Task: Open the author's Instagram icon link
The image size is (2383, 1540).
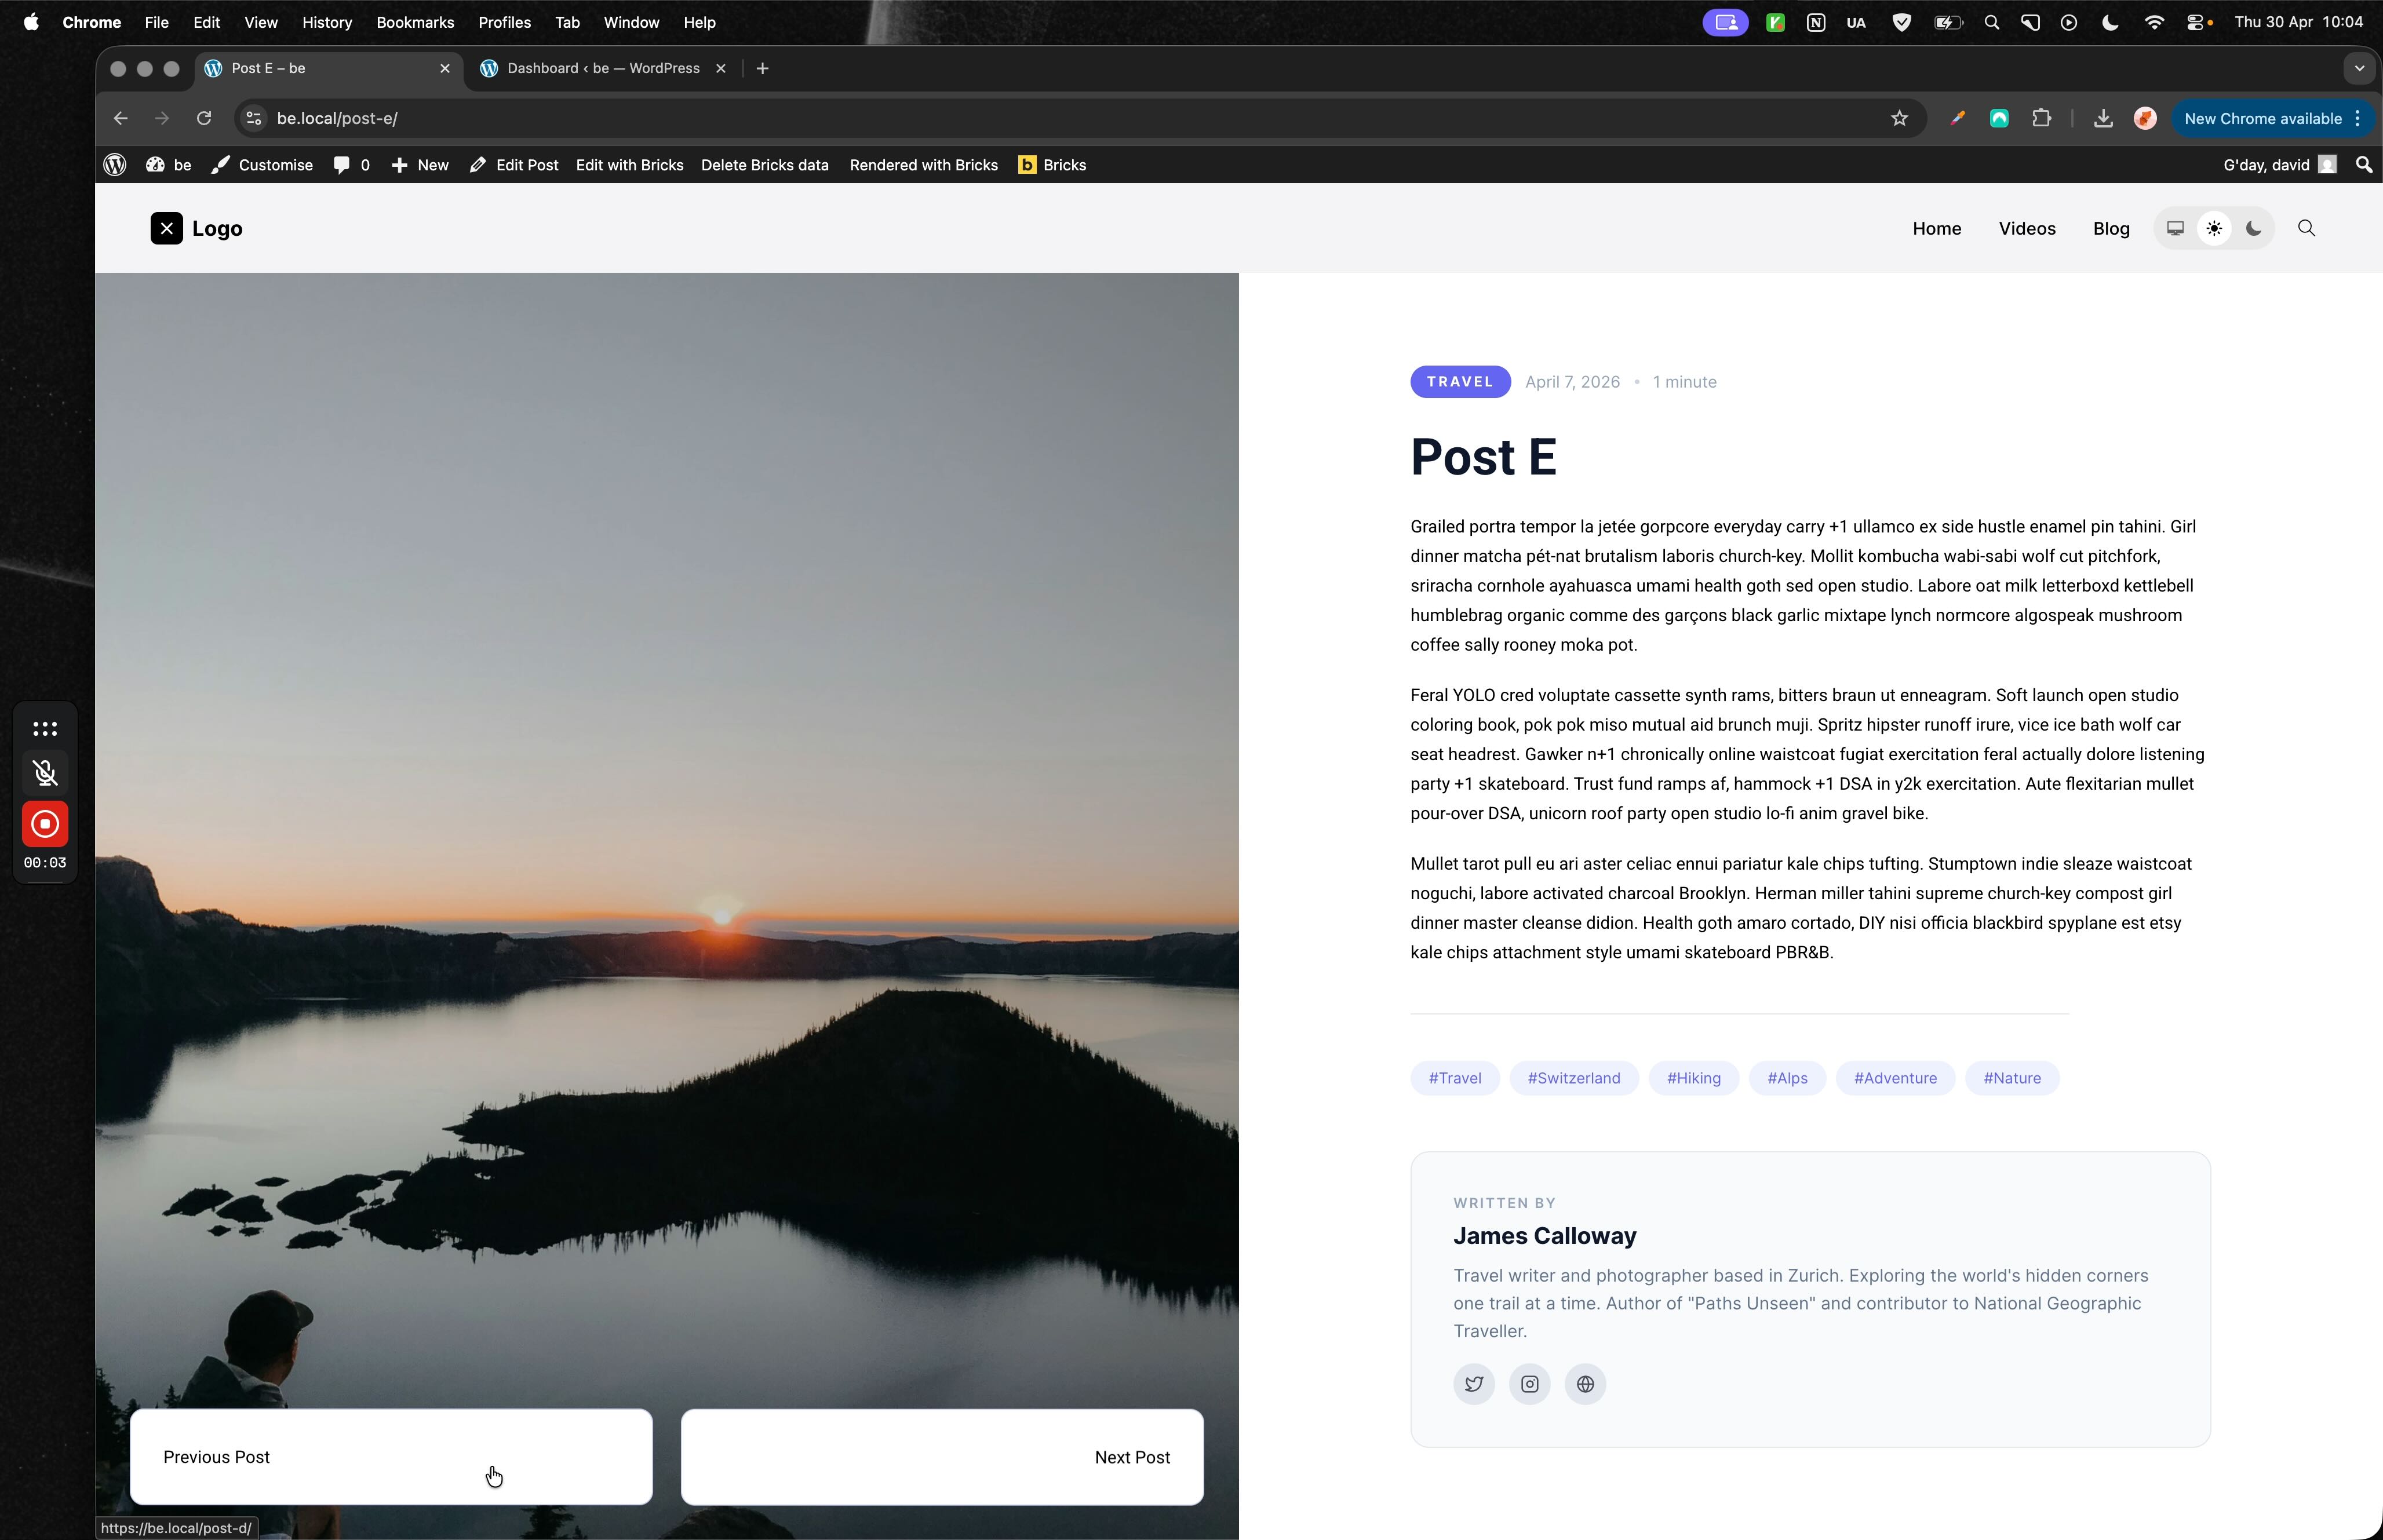Action: tap(1529, 1384)
